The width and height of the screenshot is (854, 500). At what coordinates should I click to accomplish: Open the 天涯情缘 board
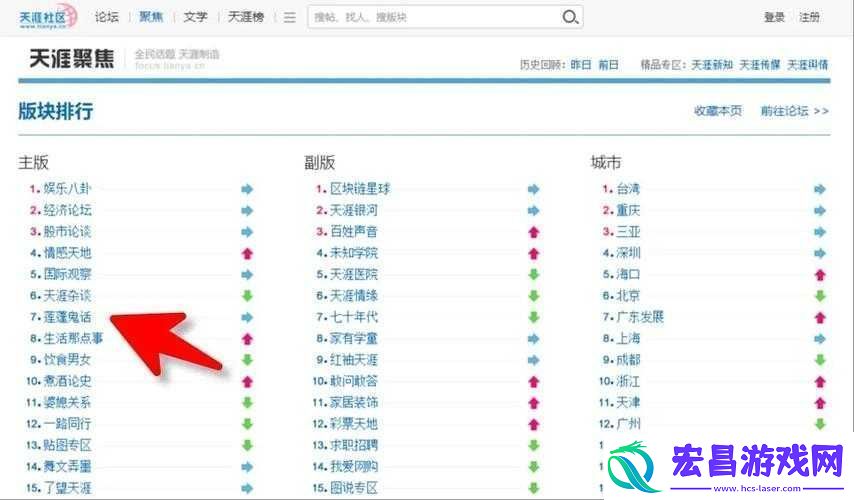point(354,296)
